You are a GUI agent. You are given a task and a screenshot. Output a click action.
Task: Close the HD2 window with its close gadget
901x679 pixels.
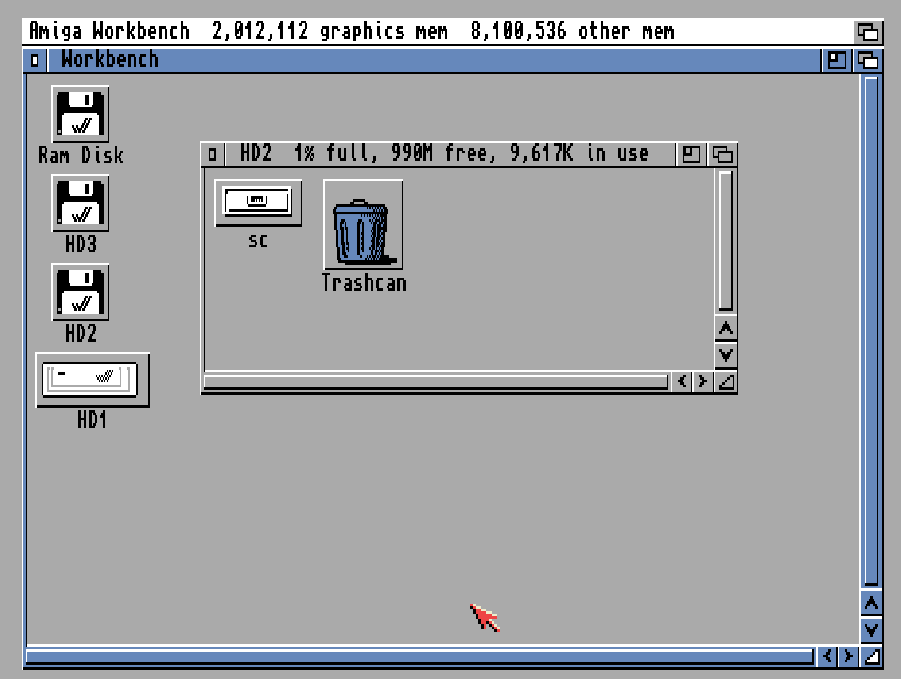[x=213, y=154]
